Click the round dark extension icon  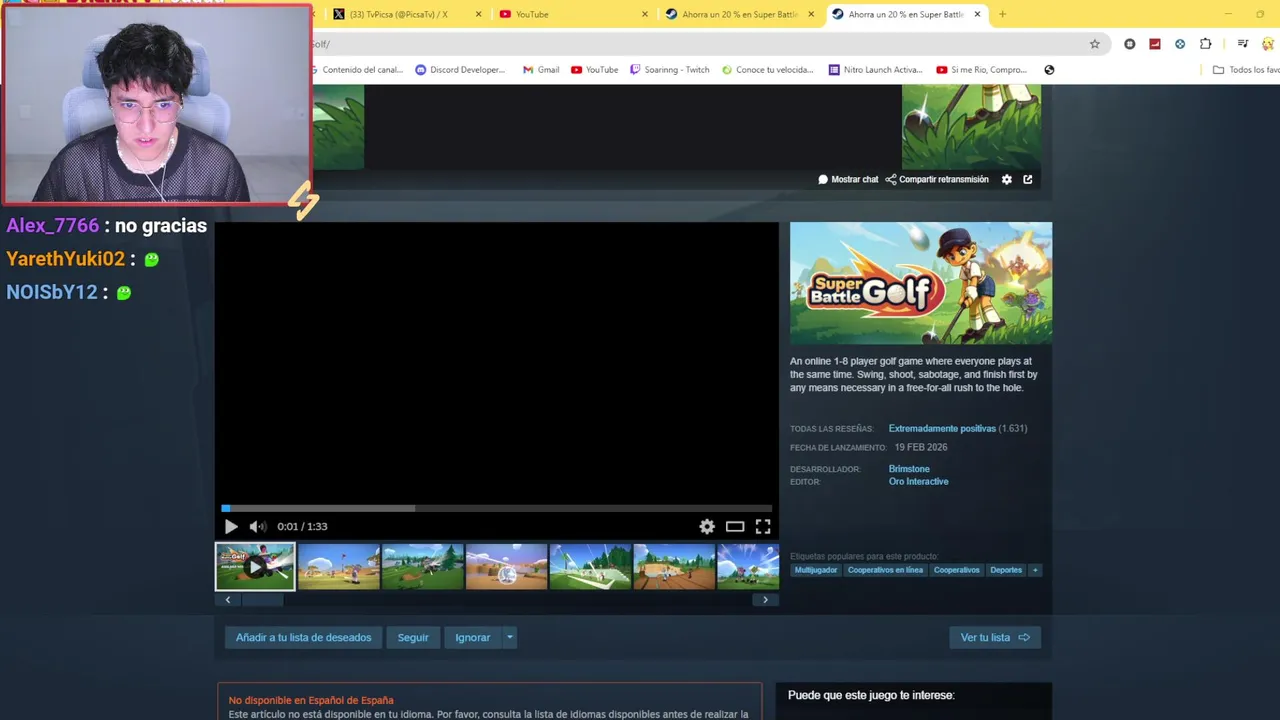1130,44
